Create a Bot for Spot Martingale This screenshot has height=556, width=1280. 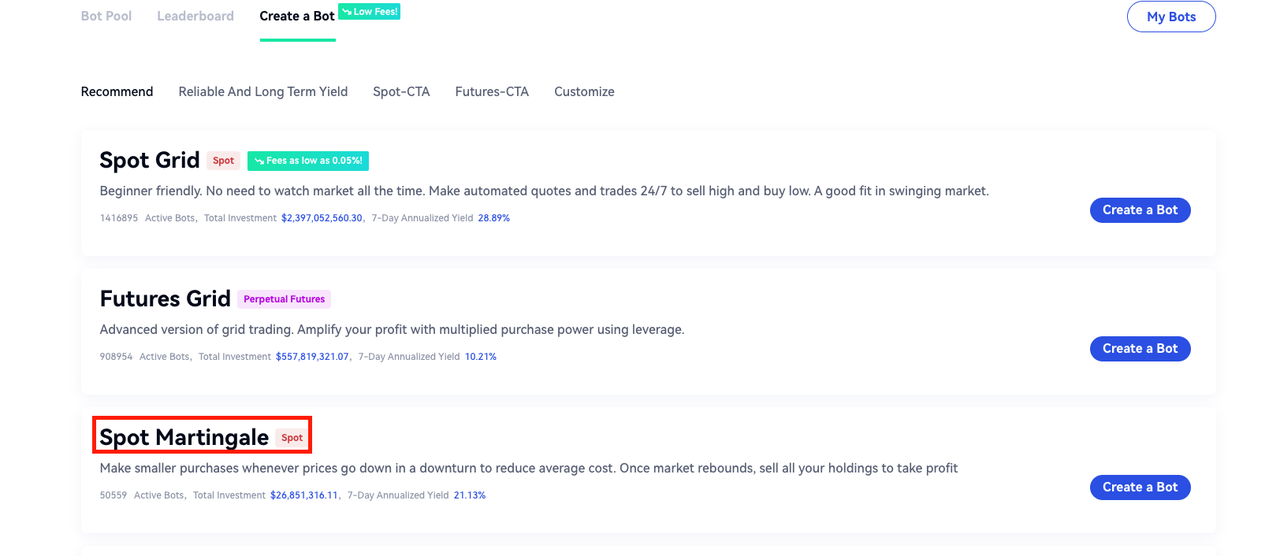coord(1140,487)
